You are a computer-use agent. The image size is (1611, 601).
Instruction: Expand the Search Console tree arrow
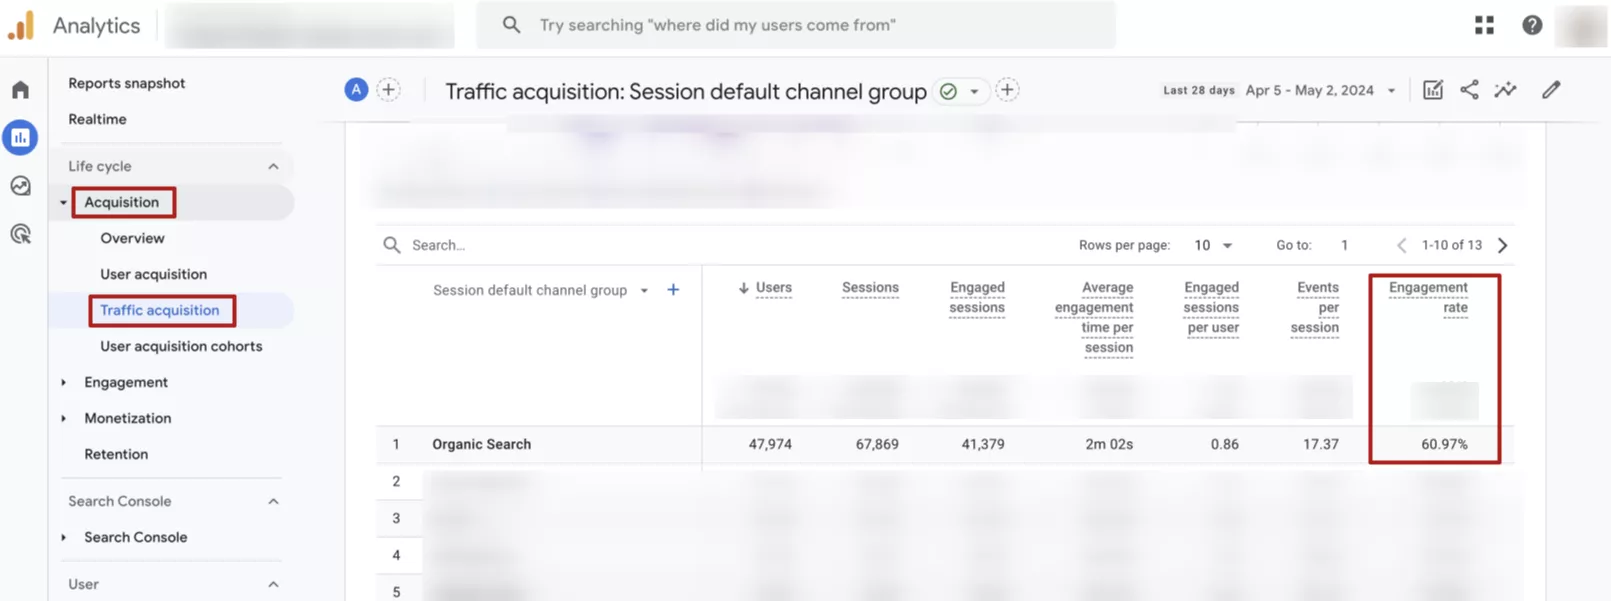(x=63, y=537)
